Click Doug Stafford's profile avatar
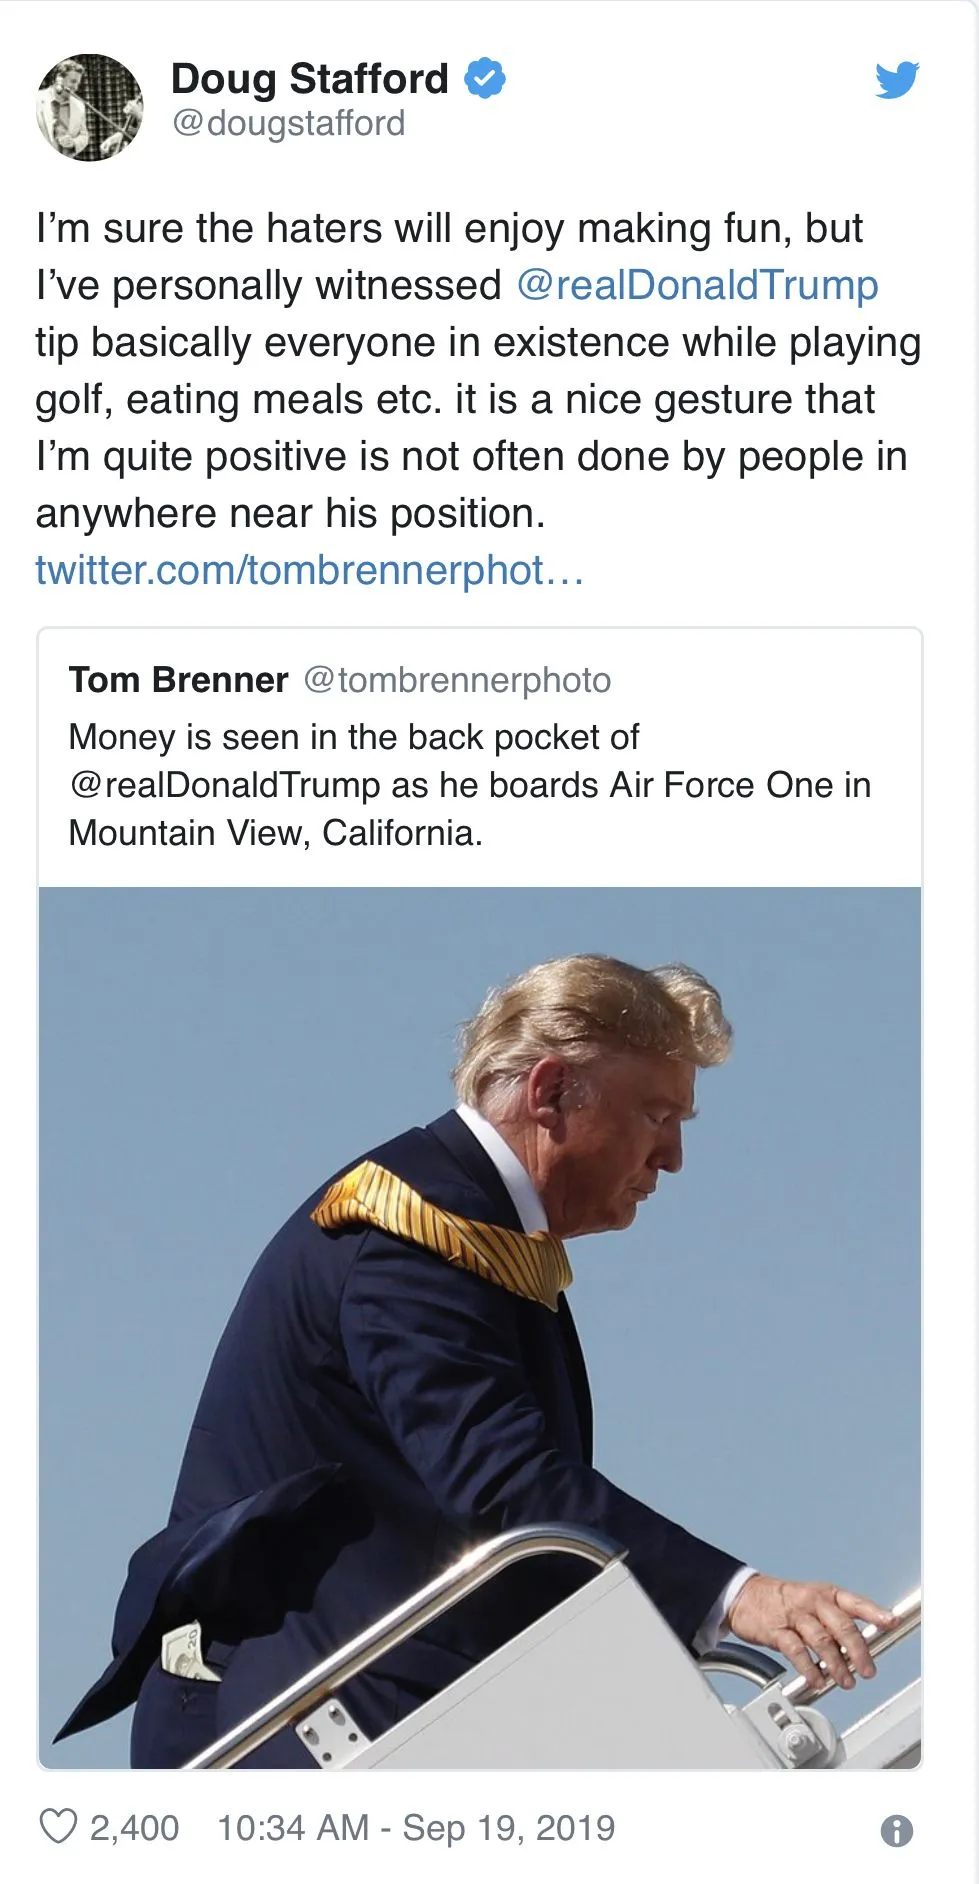Screen dimensions: 979x1884 point(90,107)
